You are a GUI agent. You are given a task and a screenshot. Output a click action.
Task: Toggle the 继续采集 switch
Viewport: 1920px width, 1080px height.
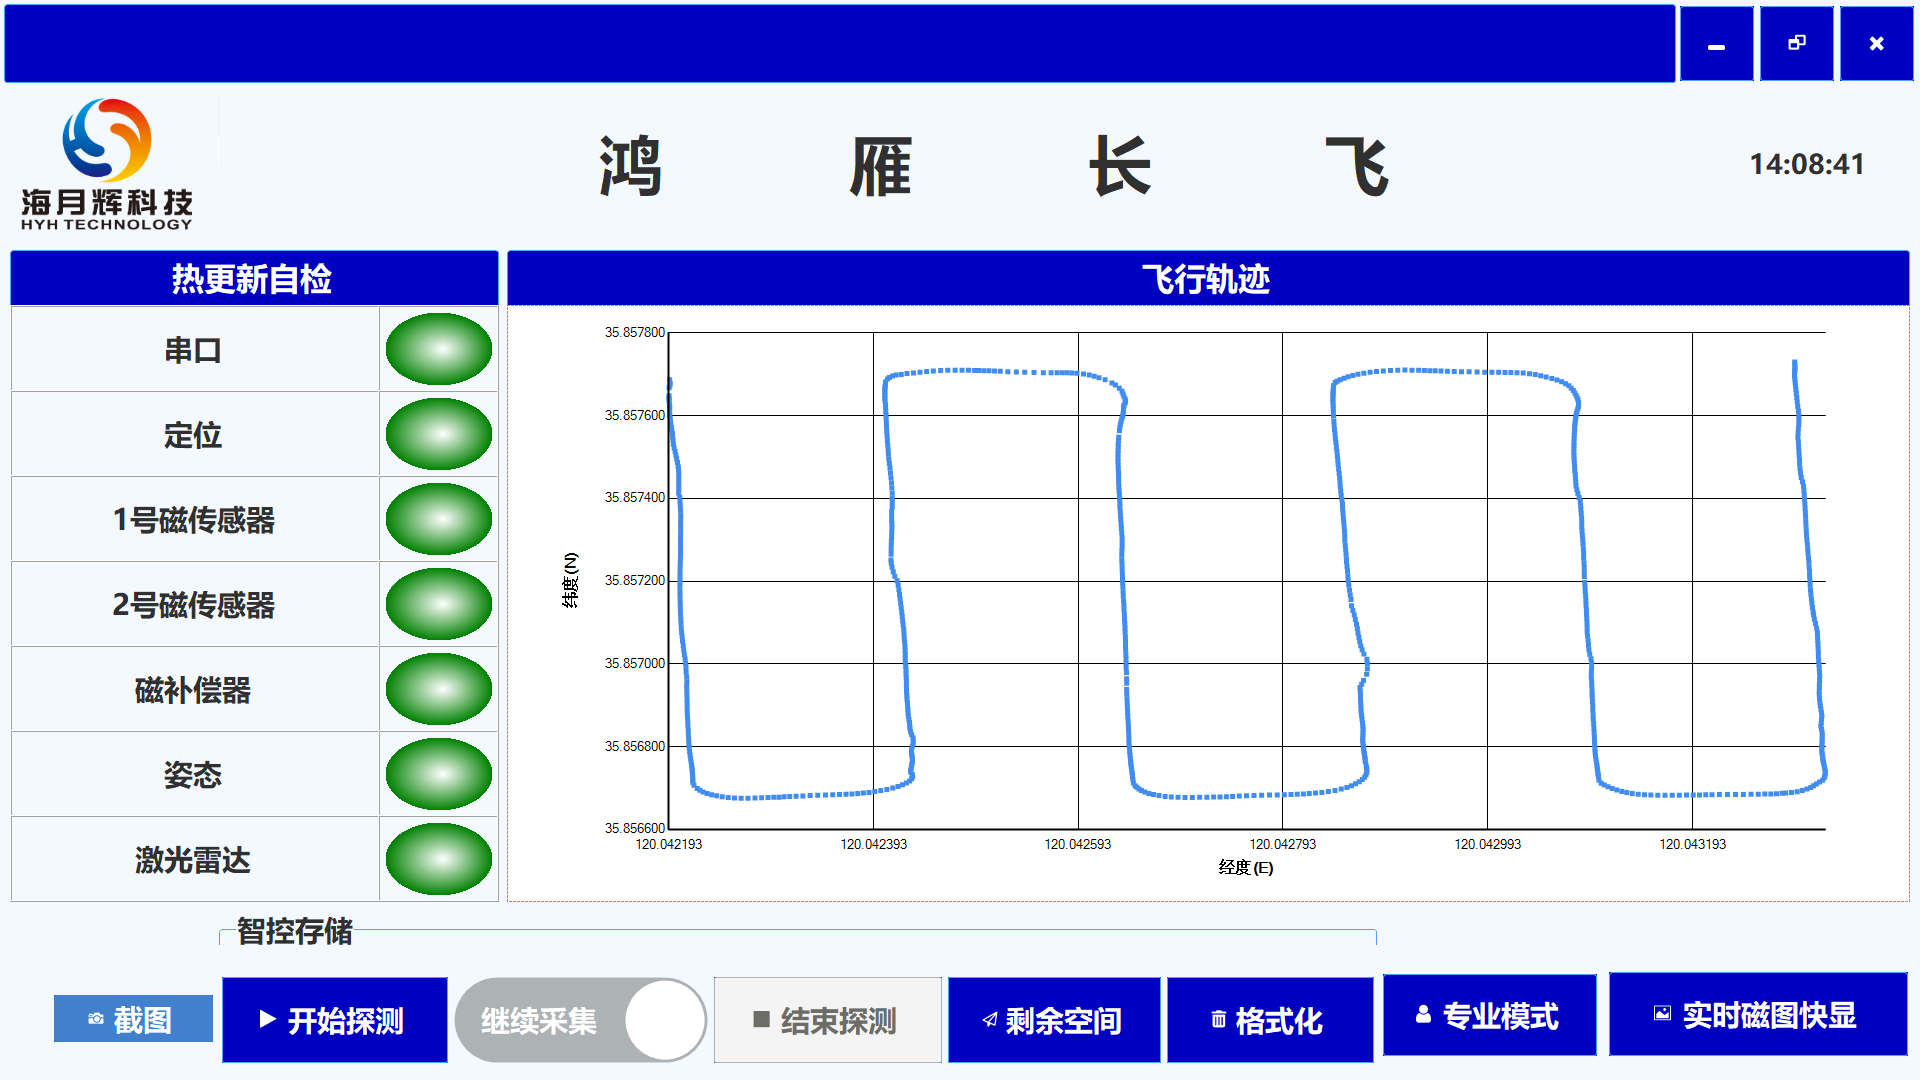[x=581, y=1020]
